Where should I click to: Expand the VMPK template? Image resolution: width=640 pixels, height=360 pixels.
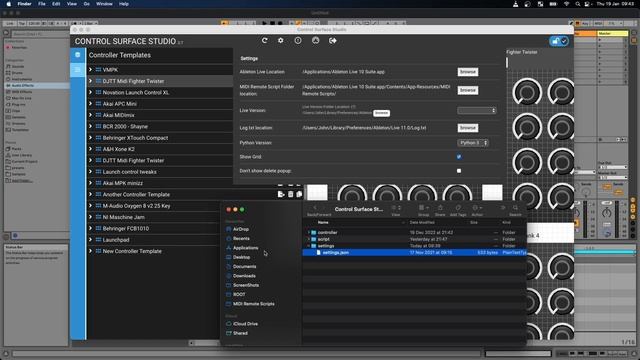coord(91,70)
